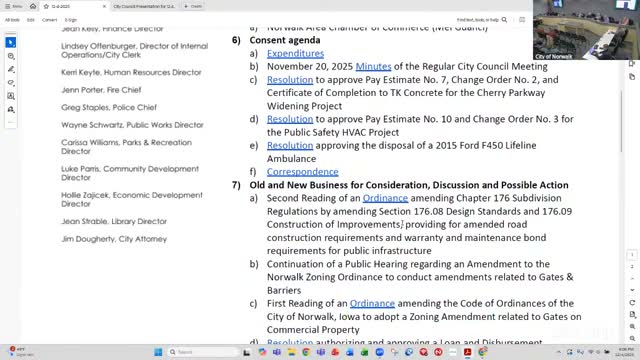Star the 12-4-2025 document tab
This screenshot has height=360, width=640.
(46, 7)
